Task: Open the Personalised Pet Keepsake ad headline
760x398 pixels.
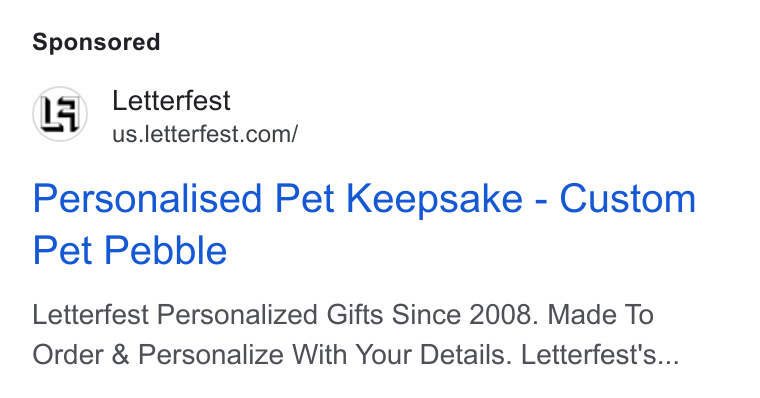Action: coord(364,224)
